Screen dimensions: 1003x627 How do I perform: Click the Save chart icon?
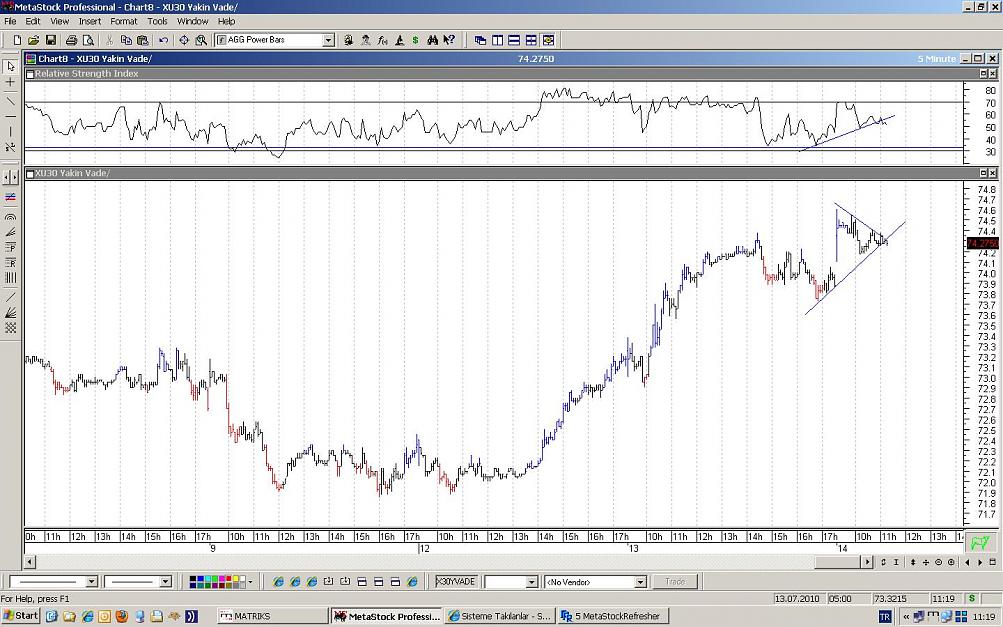50,40
